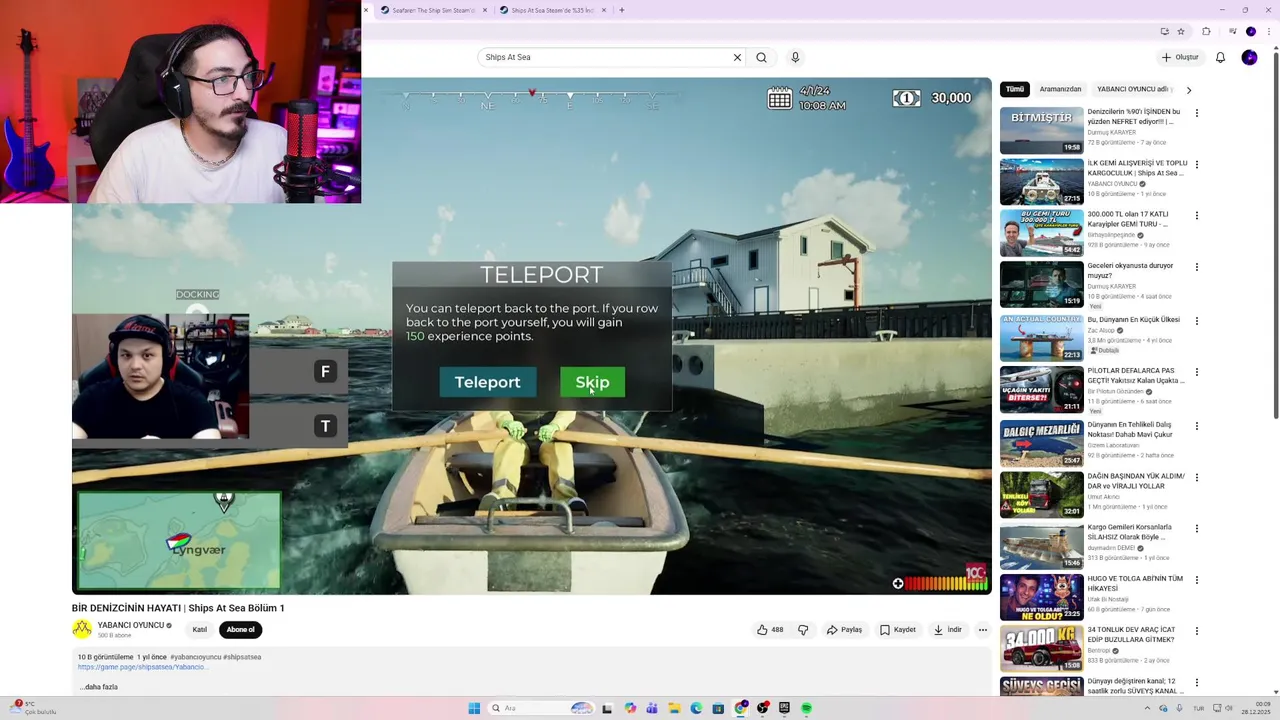1280x720 pixels.
Task: Click the YouTube search magnifier button
Action: pyautogui.click(x=761, y=57)
